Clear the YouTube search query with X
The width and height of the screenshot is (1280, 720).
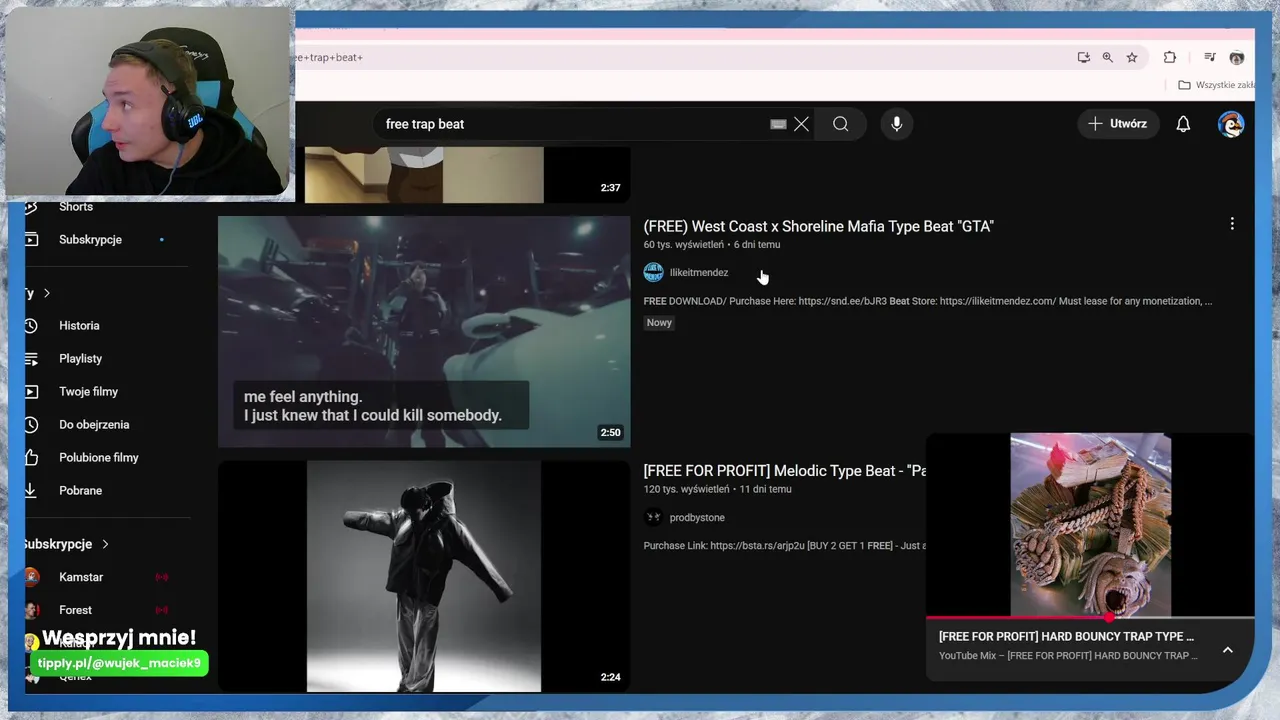[x=801, y=124]
